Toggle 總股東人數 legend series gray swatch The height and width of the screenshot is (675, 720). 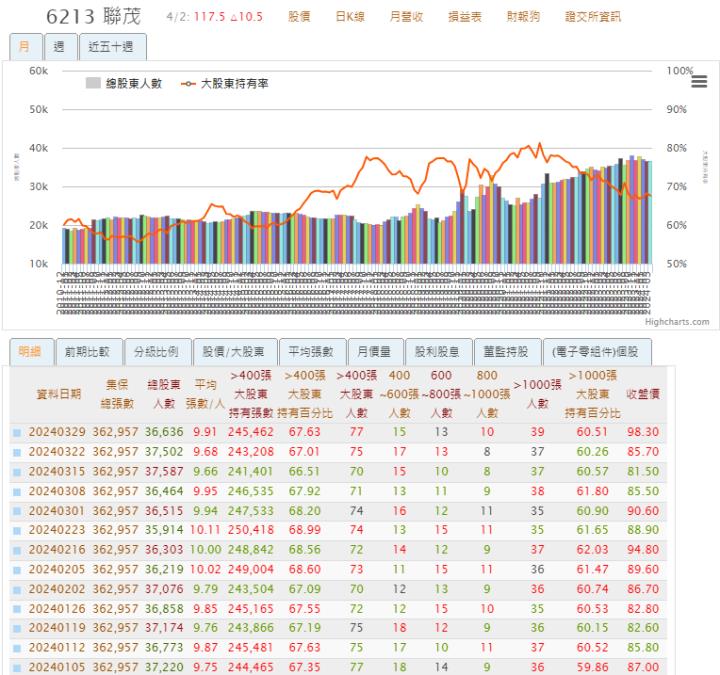coord(93,83)
